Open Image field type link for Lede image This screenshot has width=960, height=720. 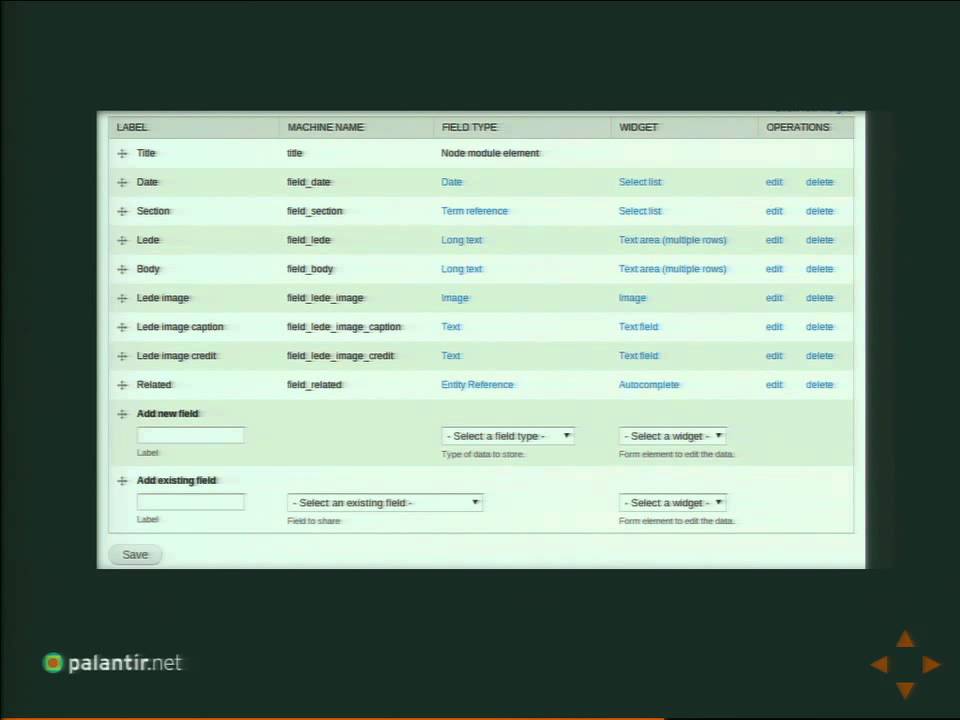click(455, 298)
